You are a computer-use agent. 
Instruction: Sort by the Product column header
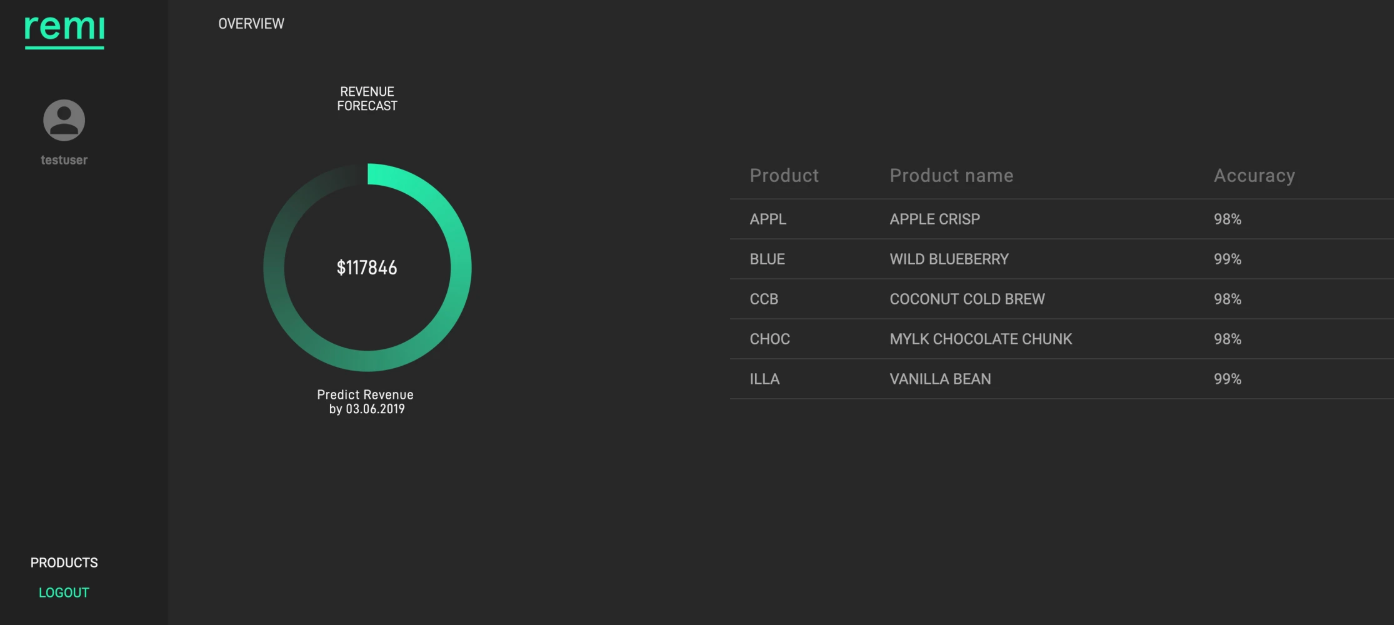pos(784,176)
